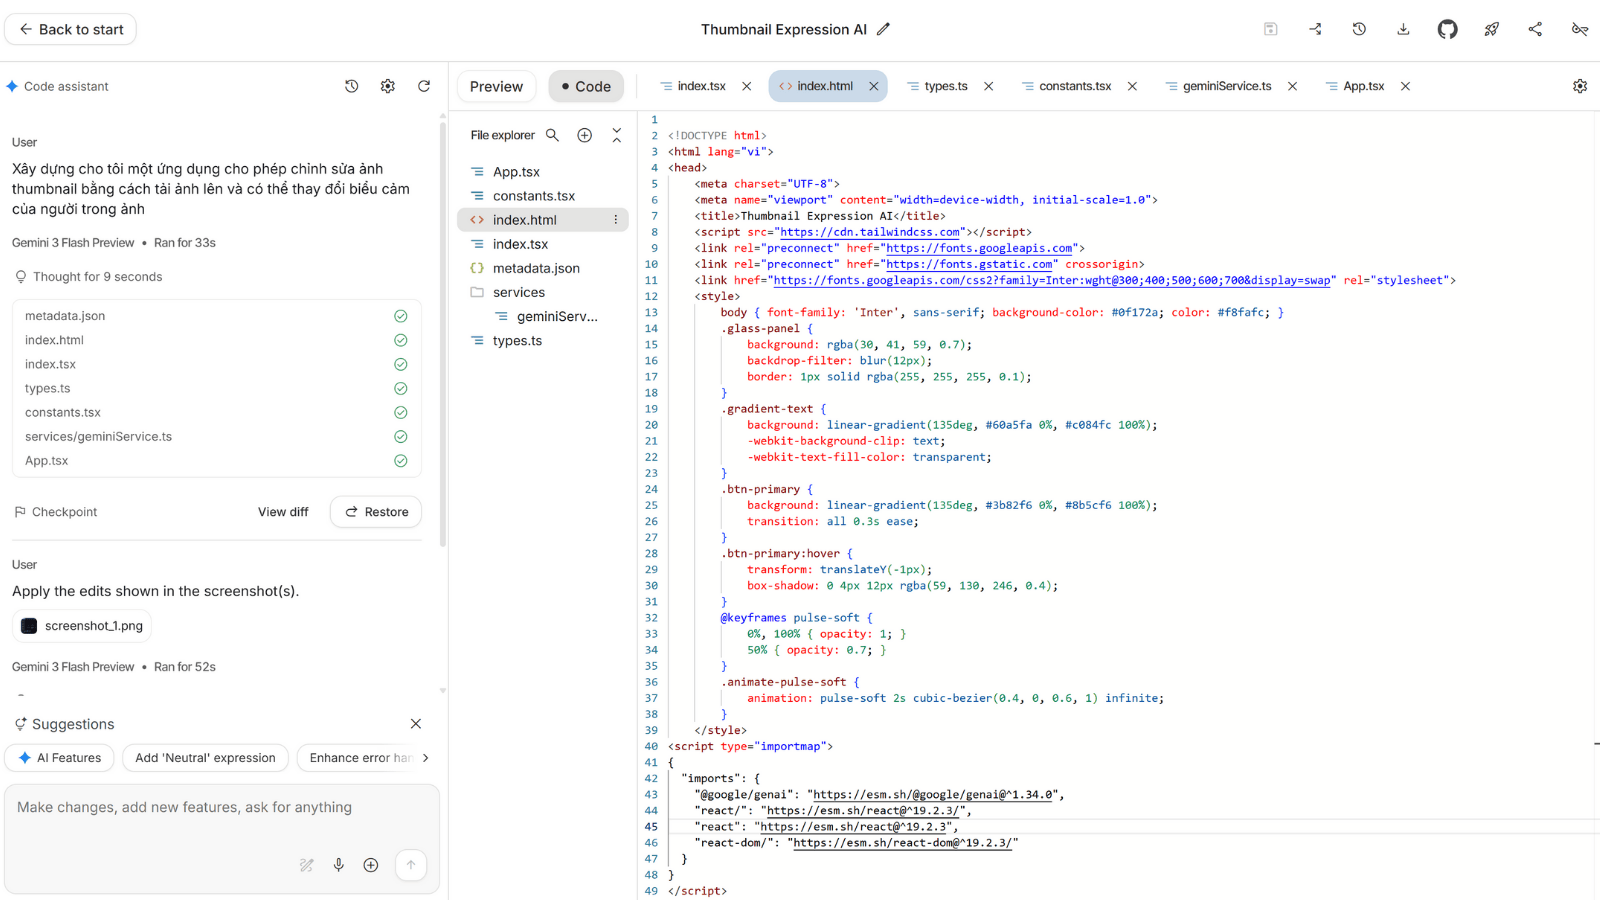Toggle code visibility with the eye-slash icon

point(1580,29)
